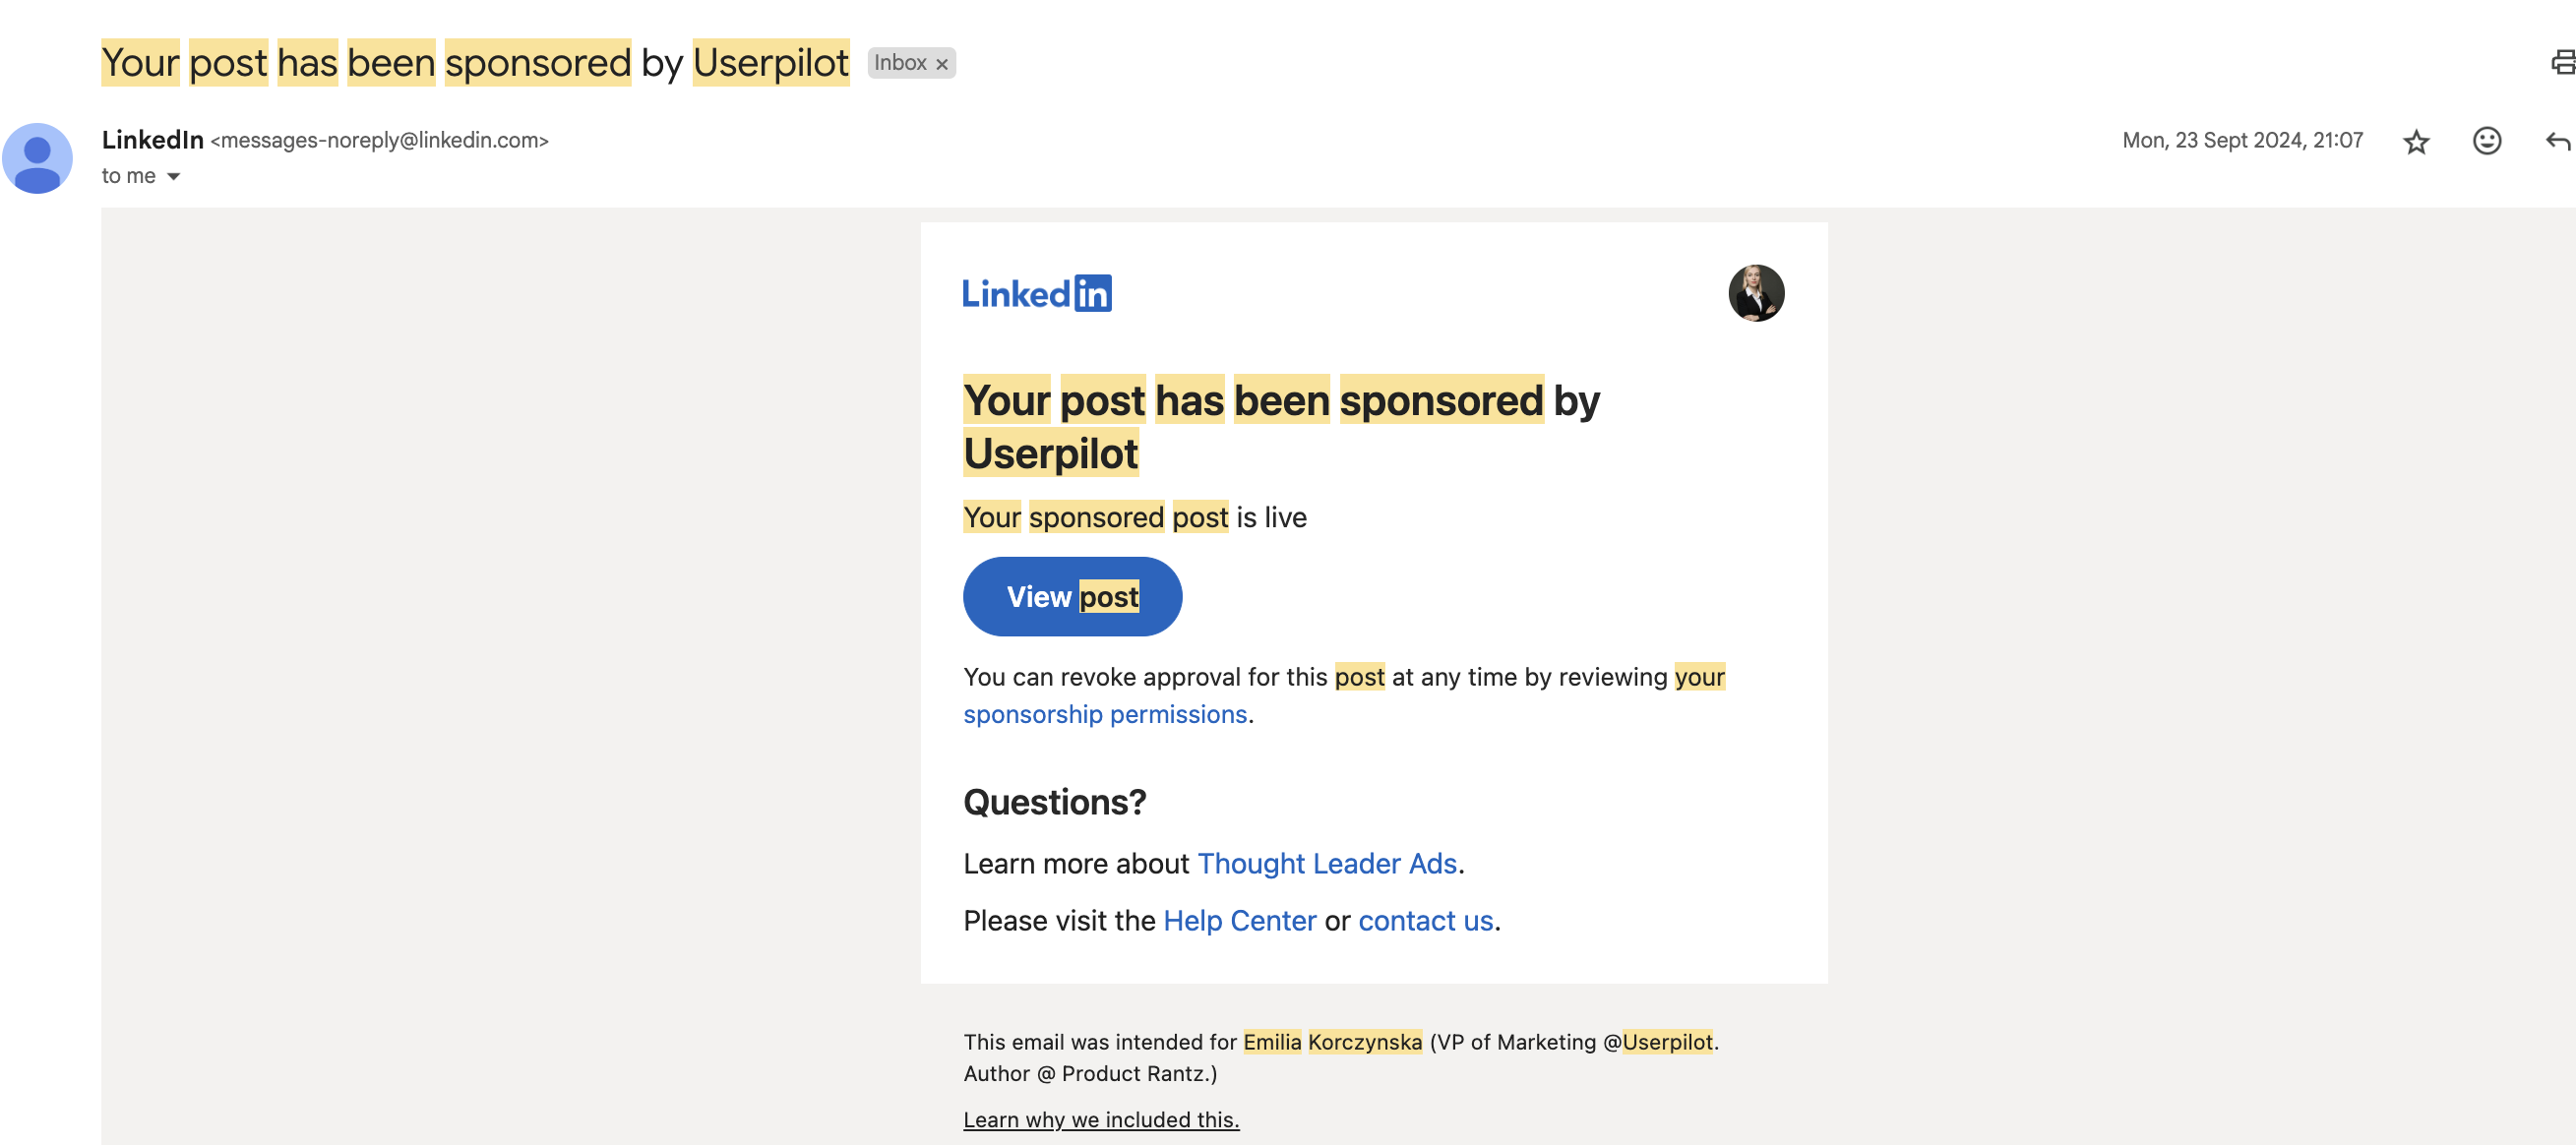Reply using the reply arrow icon

tap(2556, 141)
